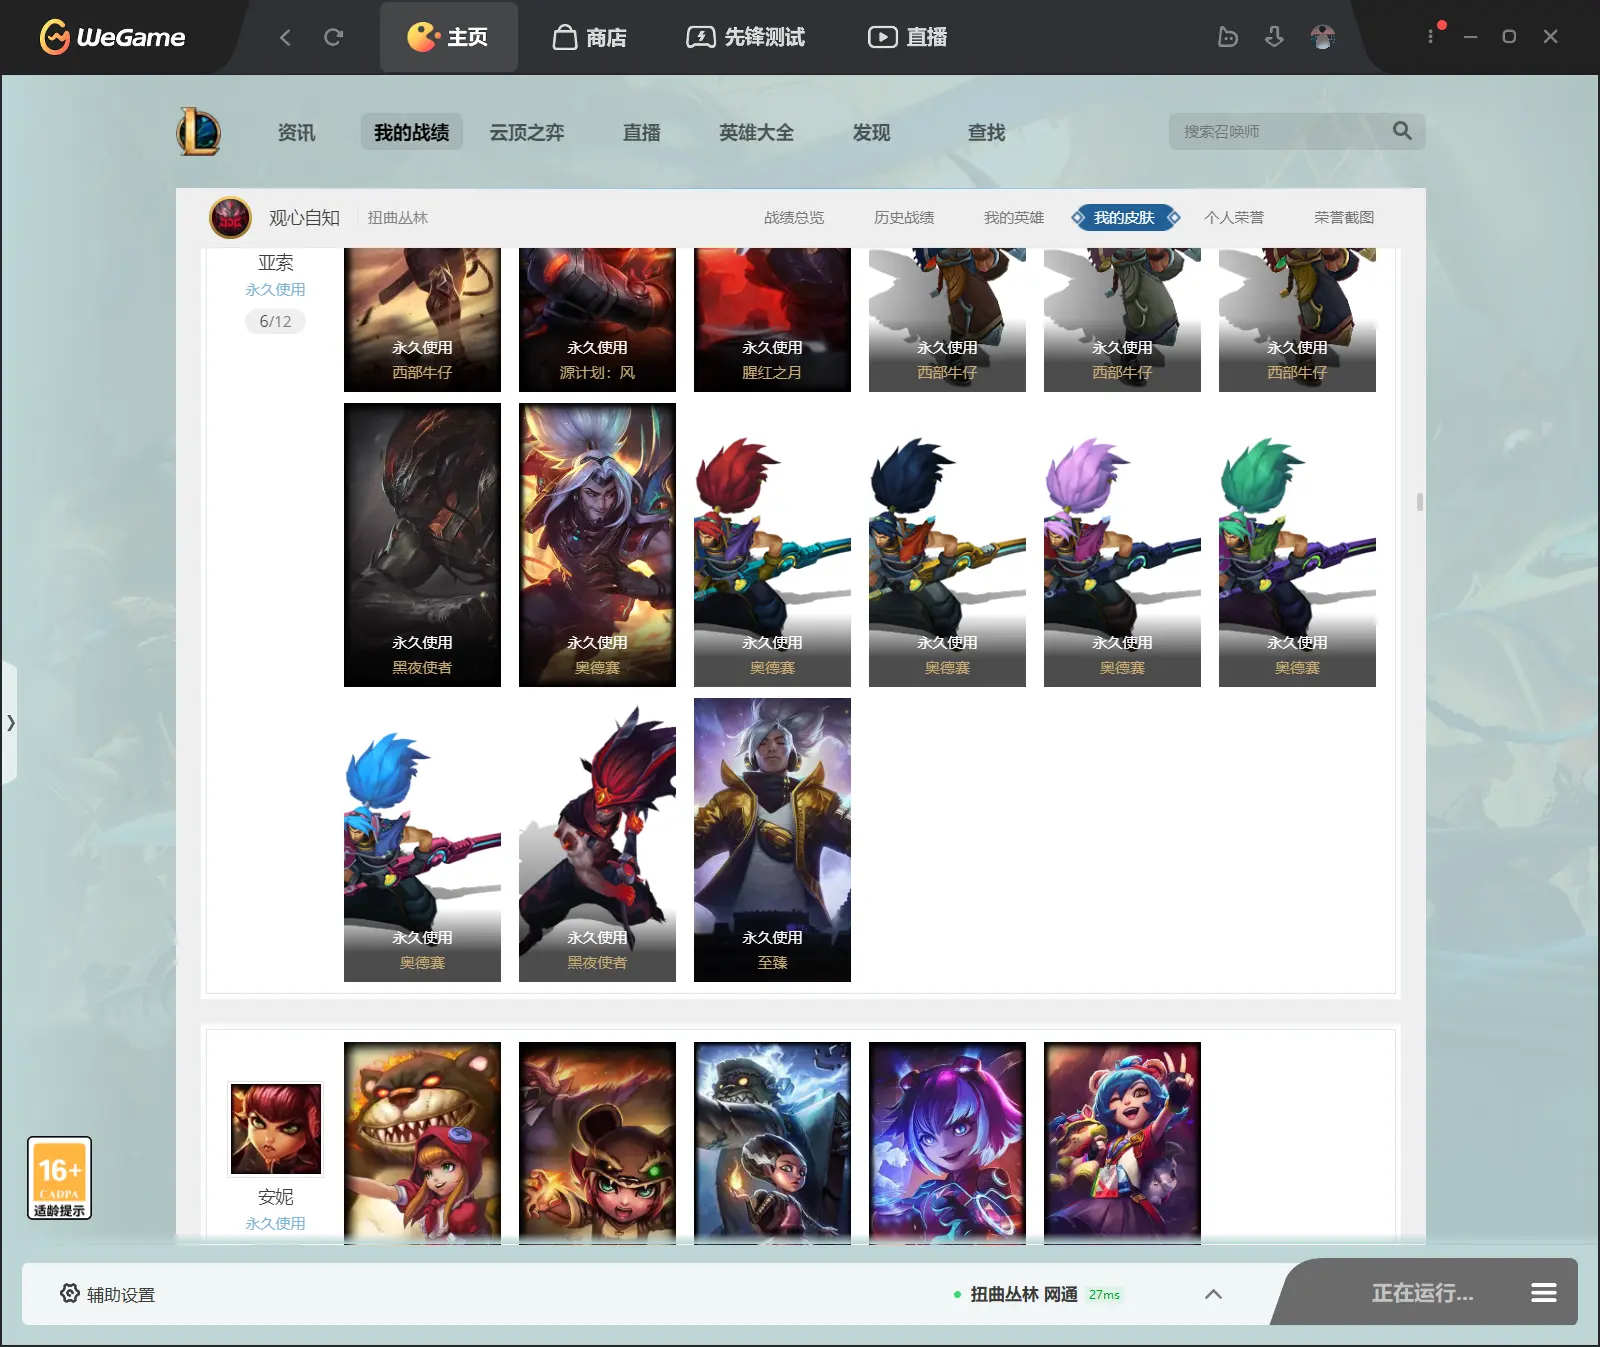Select the purple-haired 奥德赛 chroma

(1122, 545)
